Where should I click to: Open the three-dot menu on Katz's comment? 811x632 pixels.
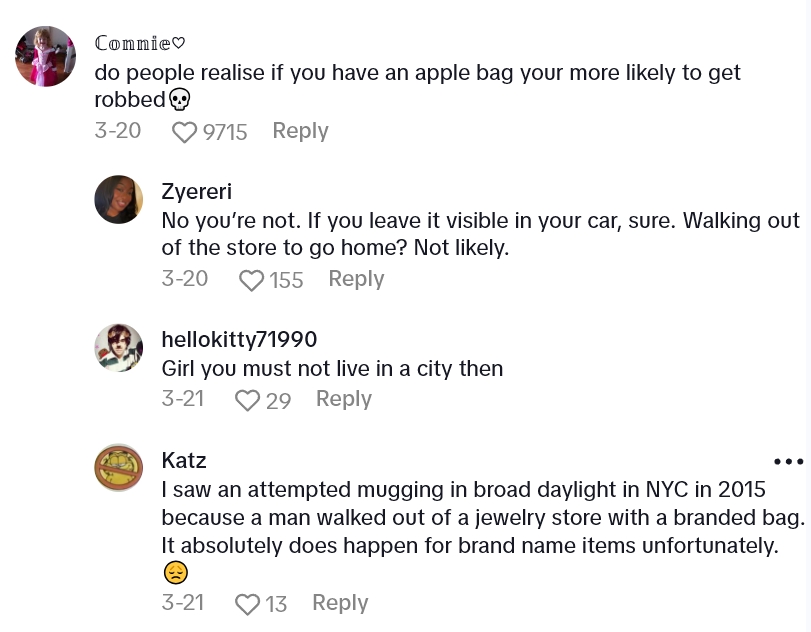click(788, 461)
